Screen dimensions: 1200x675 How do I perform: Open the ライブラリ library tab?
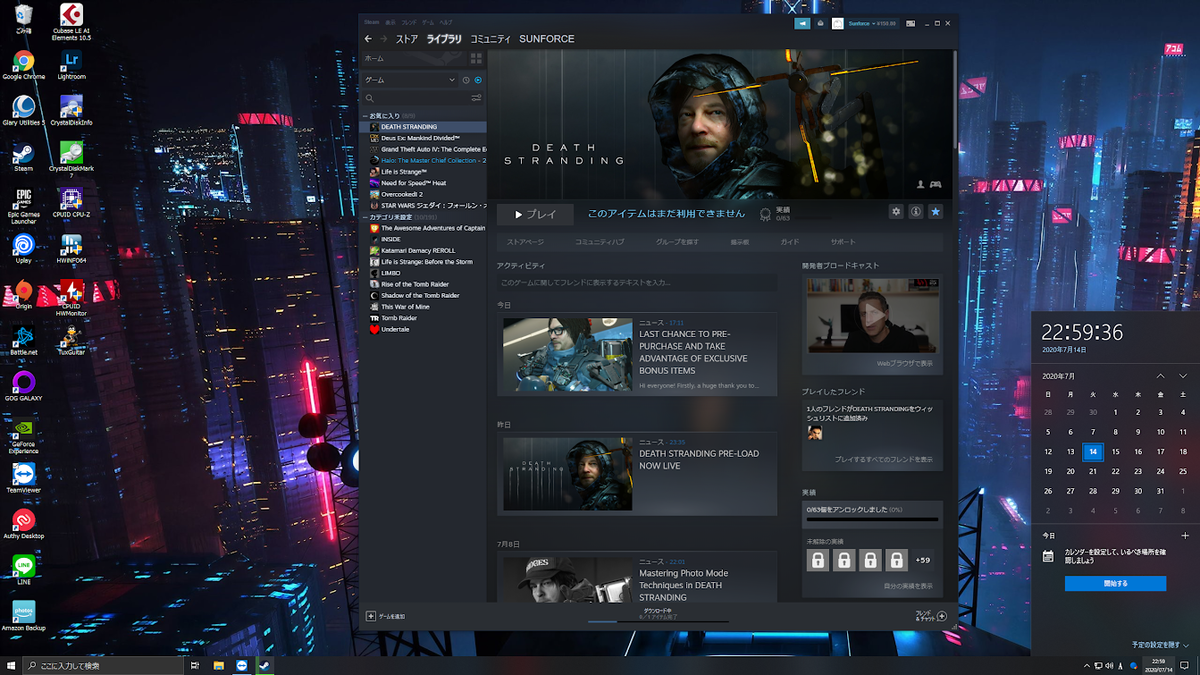click(444, 39)
